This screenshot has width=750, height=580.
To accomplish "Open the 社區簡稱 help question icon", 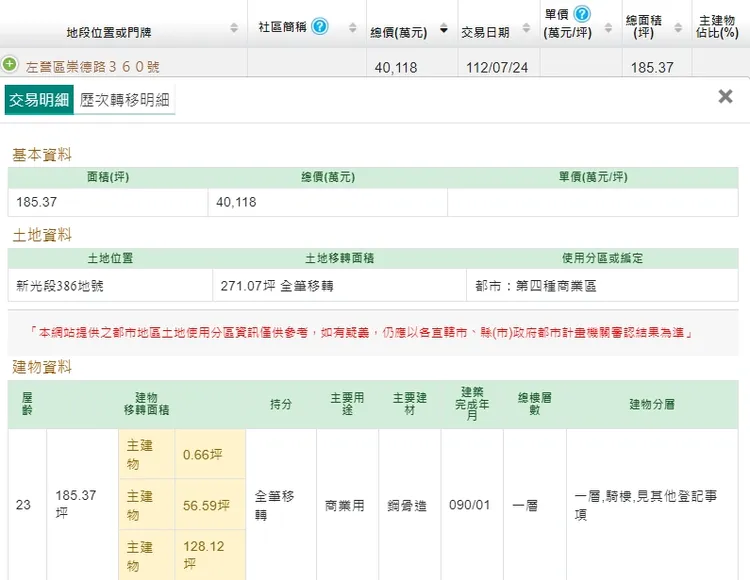I will coord(320,26).
